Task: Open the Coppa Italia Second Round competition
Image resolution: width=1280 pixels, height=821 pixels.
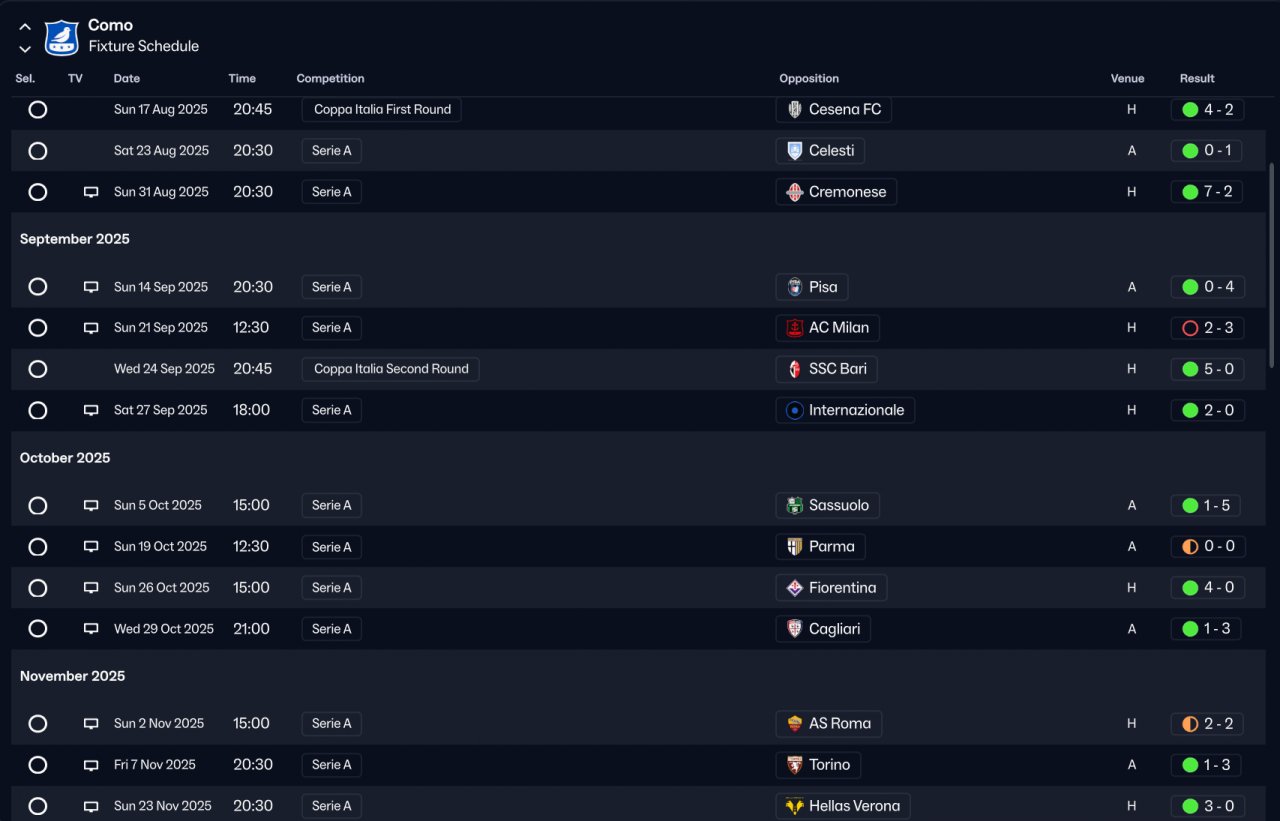Action: [x=391, y=369]
